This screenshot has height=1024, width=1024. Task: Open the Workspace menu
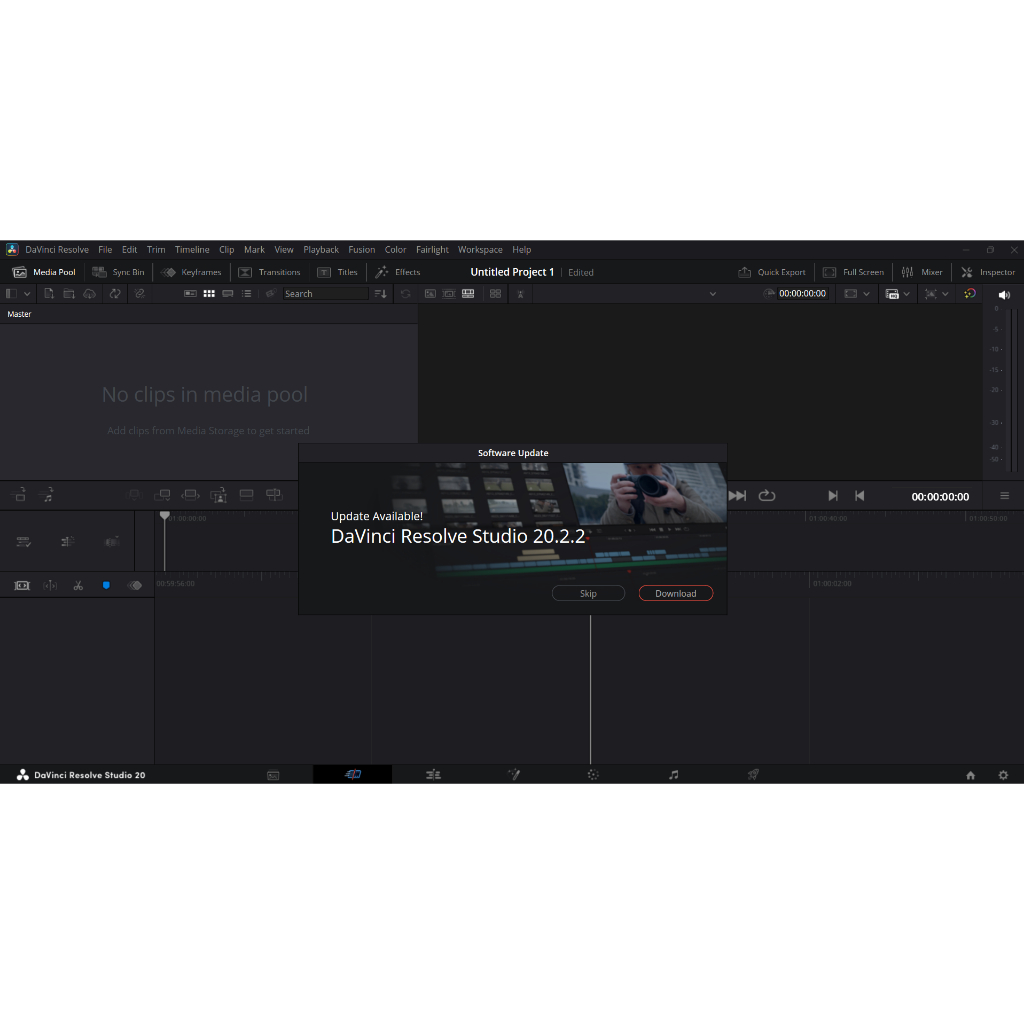[x=480, y=249]
